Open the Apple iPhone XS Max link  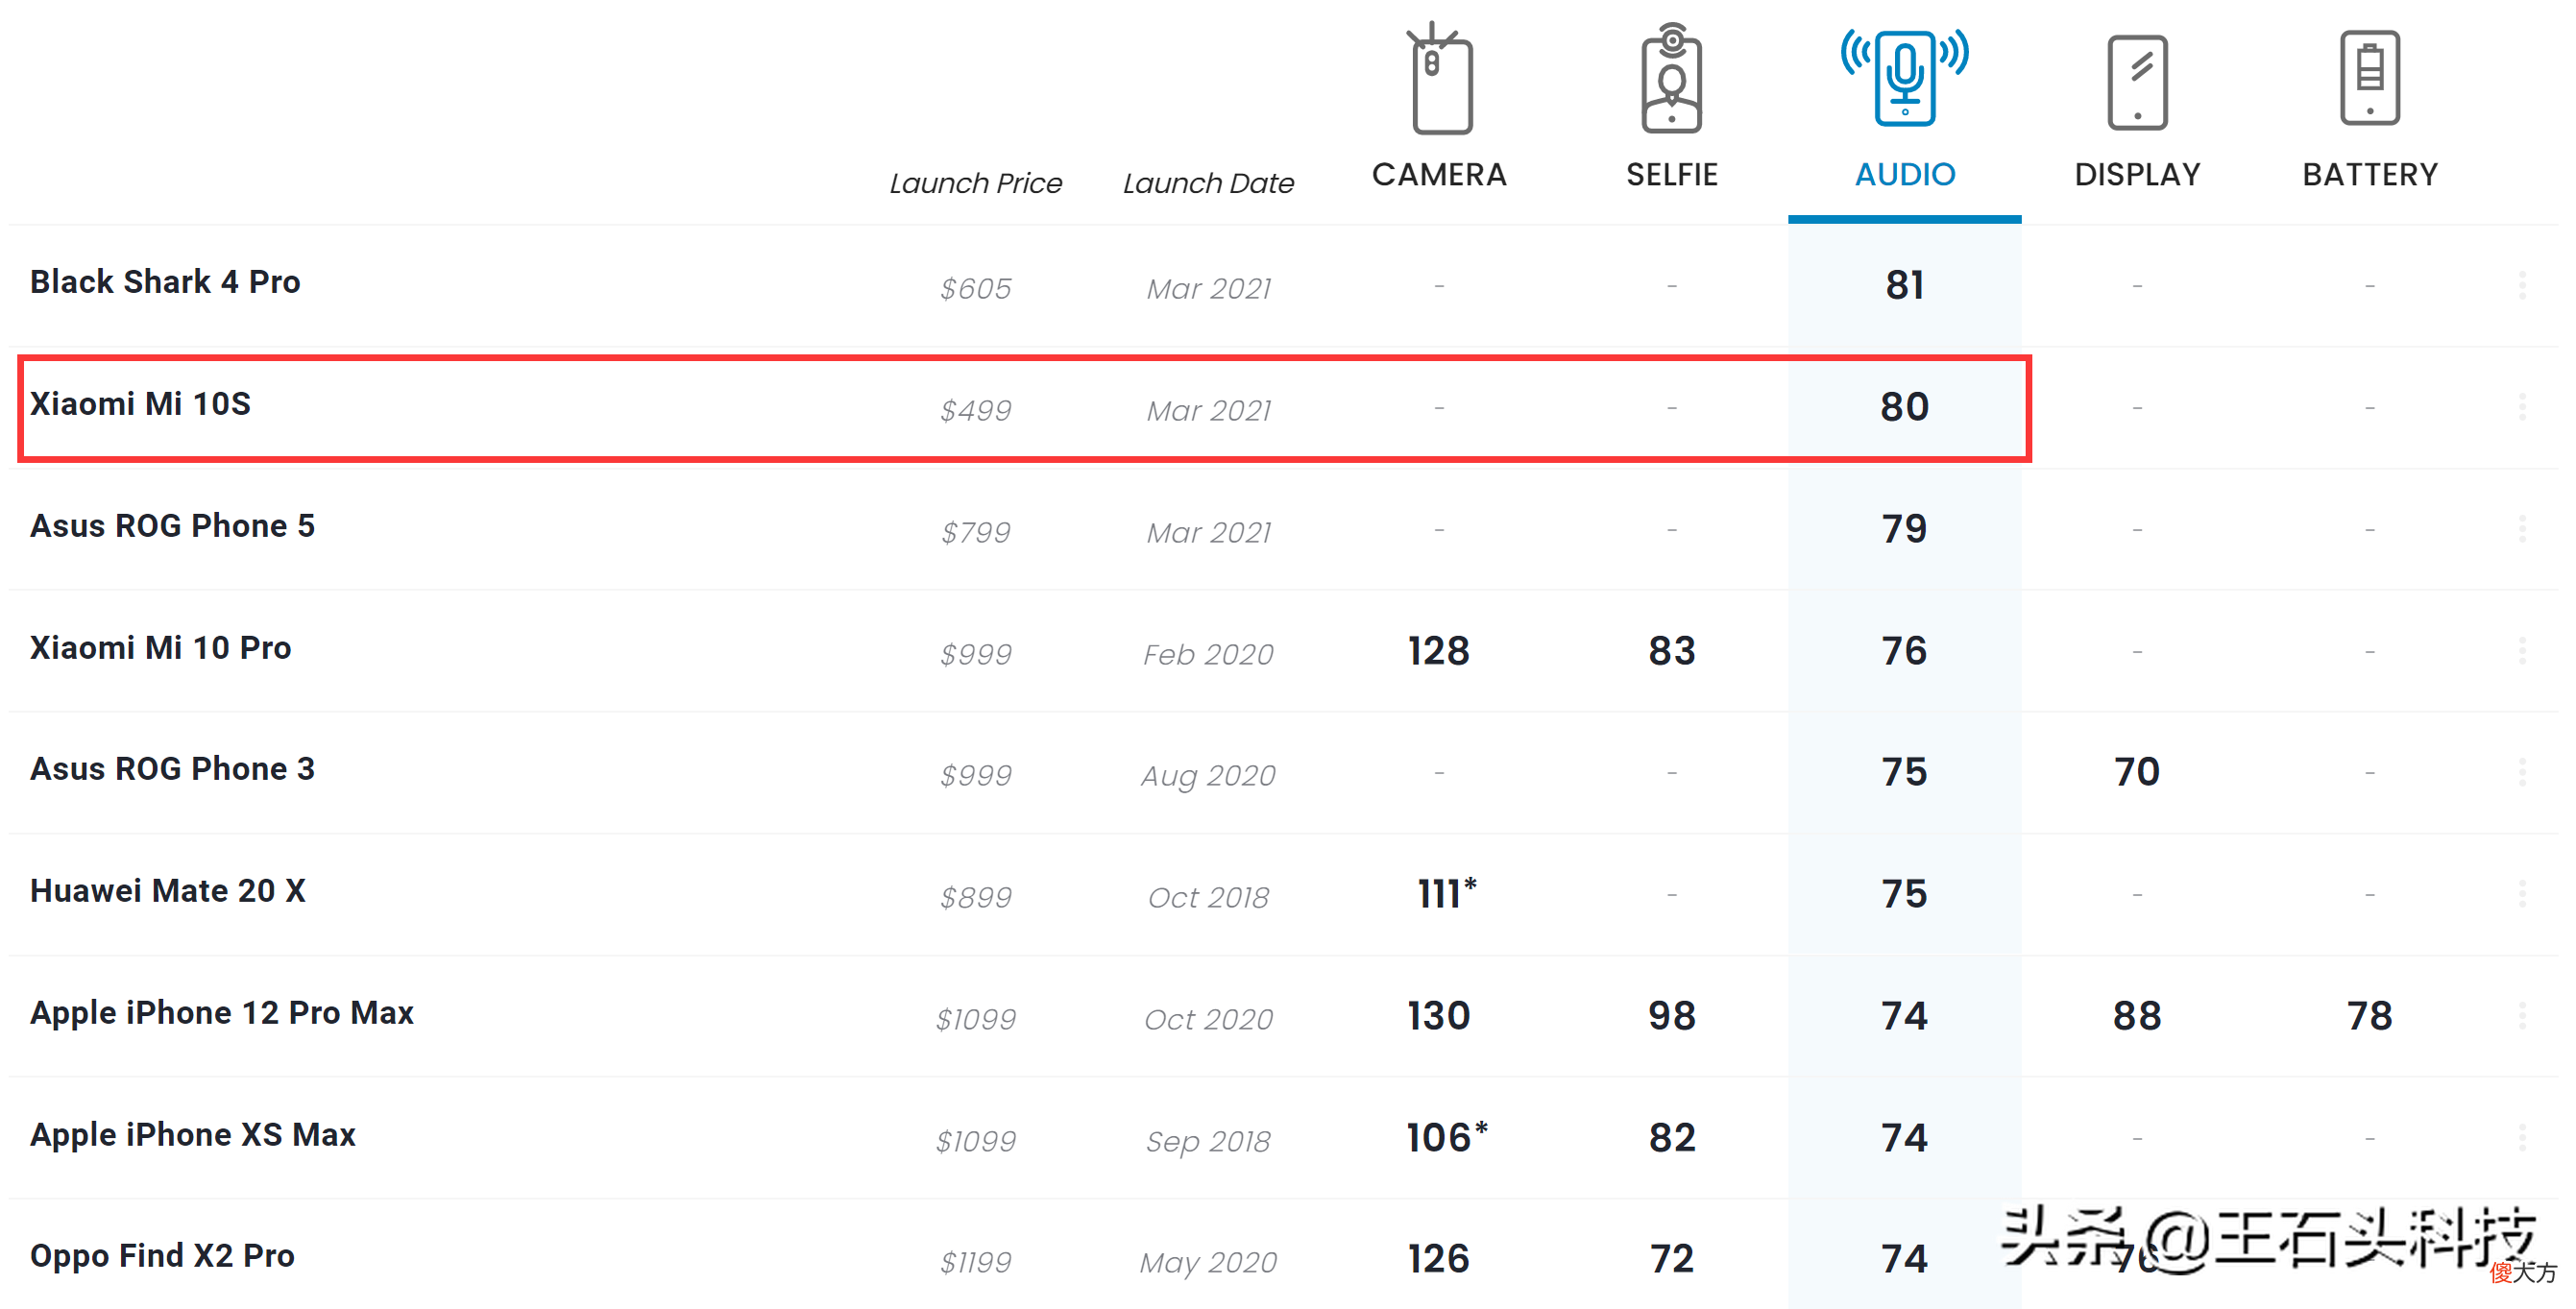(192, 1135)
